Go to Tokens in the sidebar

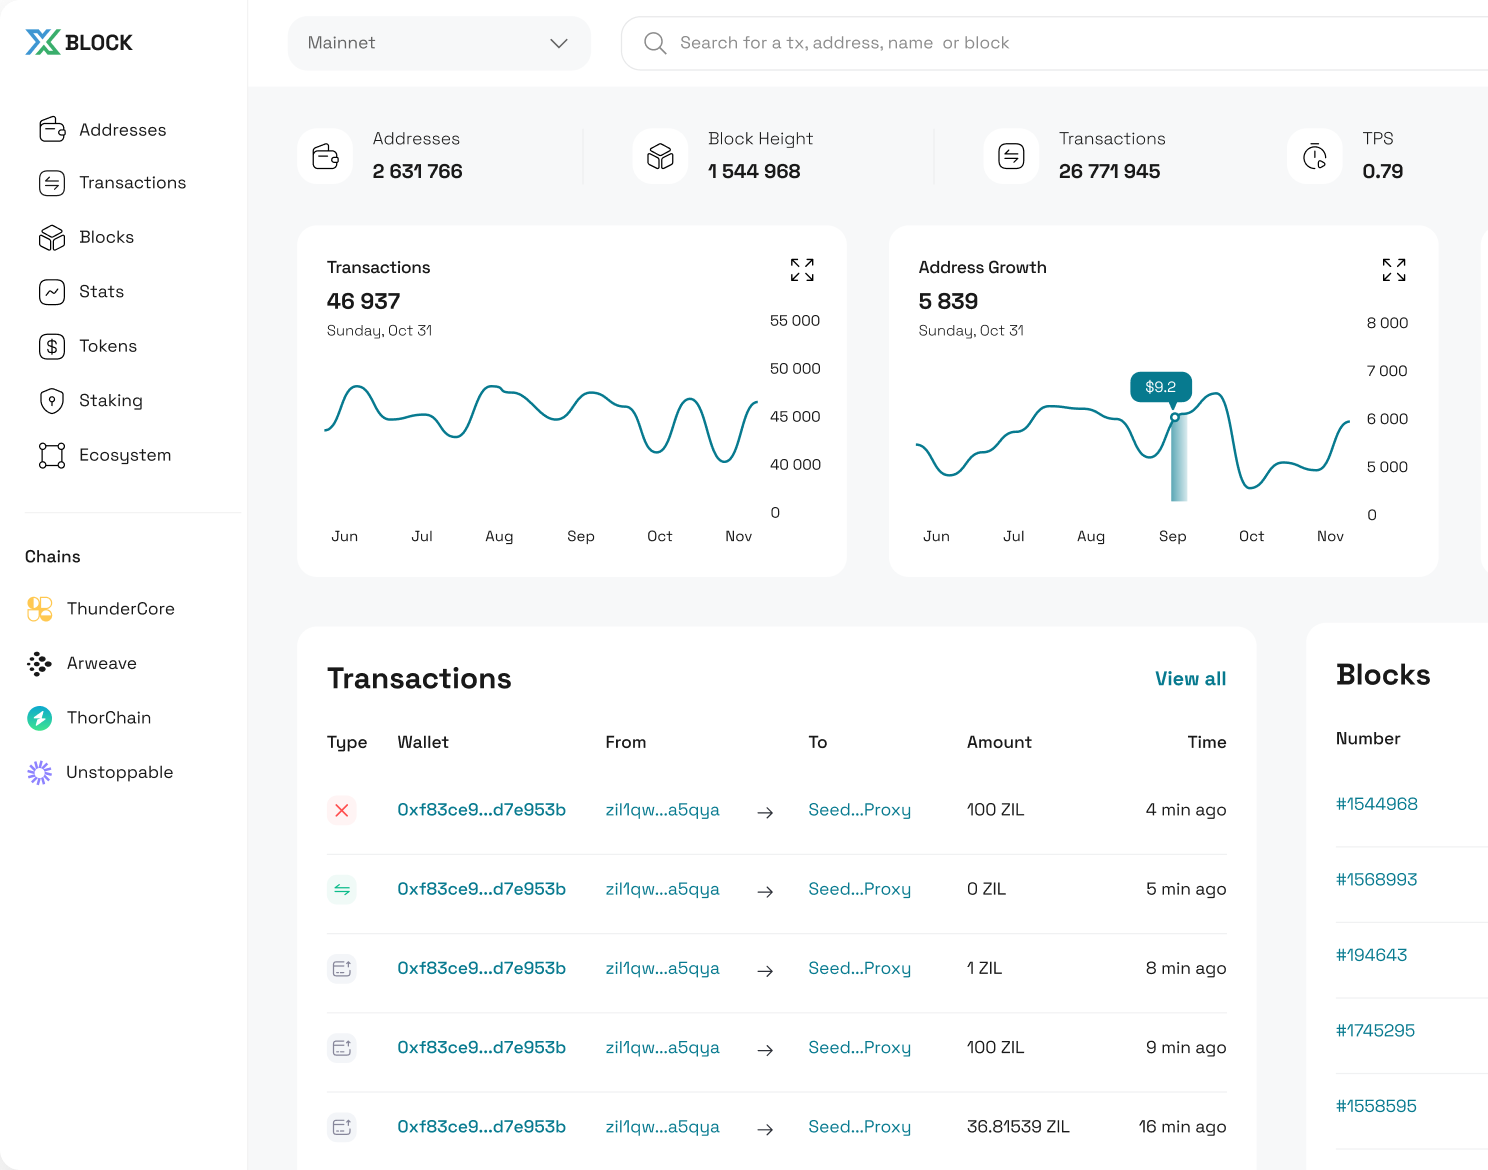pos(108,346)
